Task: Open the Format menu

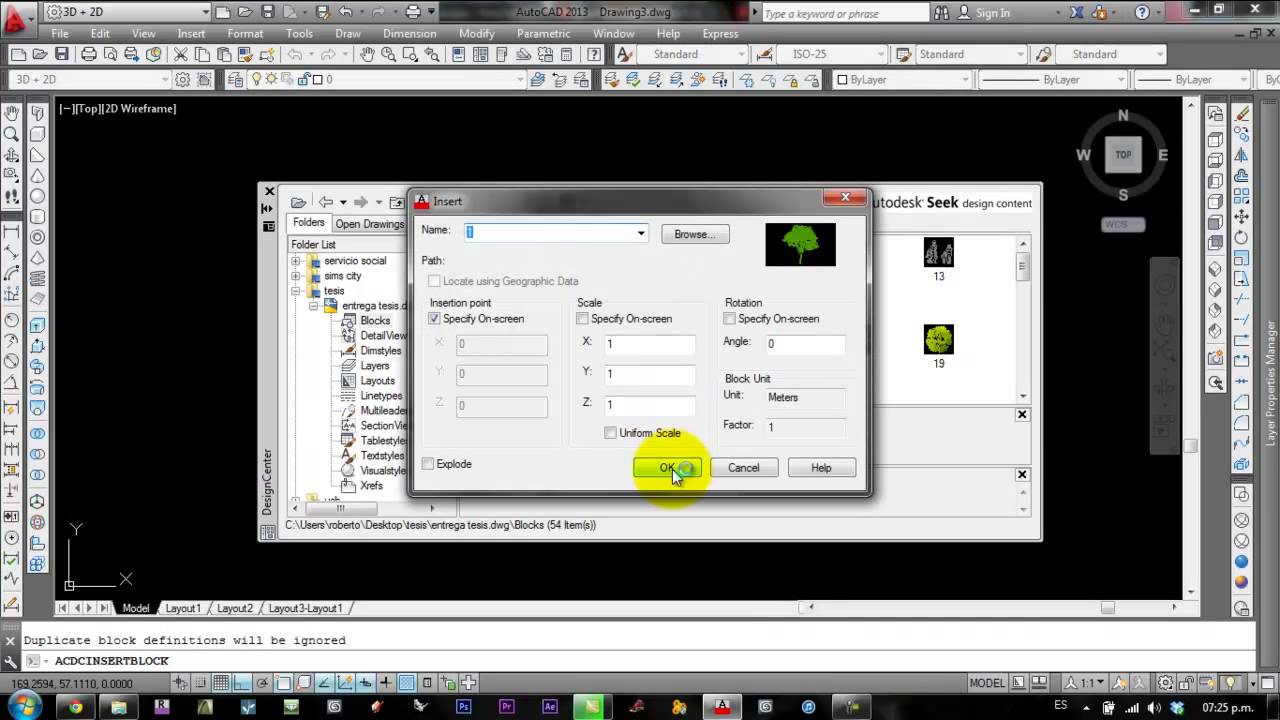Action: click(245, 33)
